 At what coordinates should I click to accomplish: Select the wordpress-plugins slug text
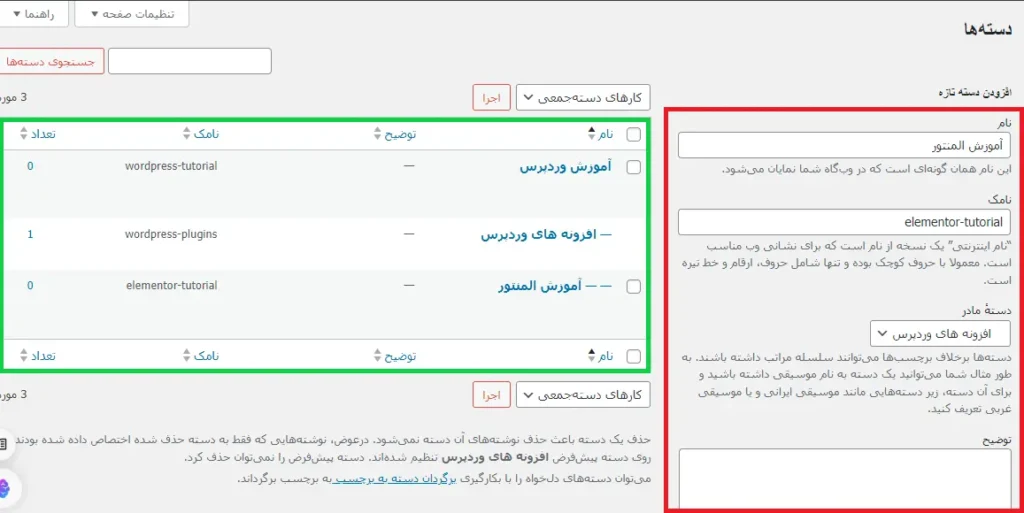pos(171,234)
